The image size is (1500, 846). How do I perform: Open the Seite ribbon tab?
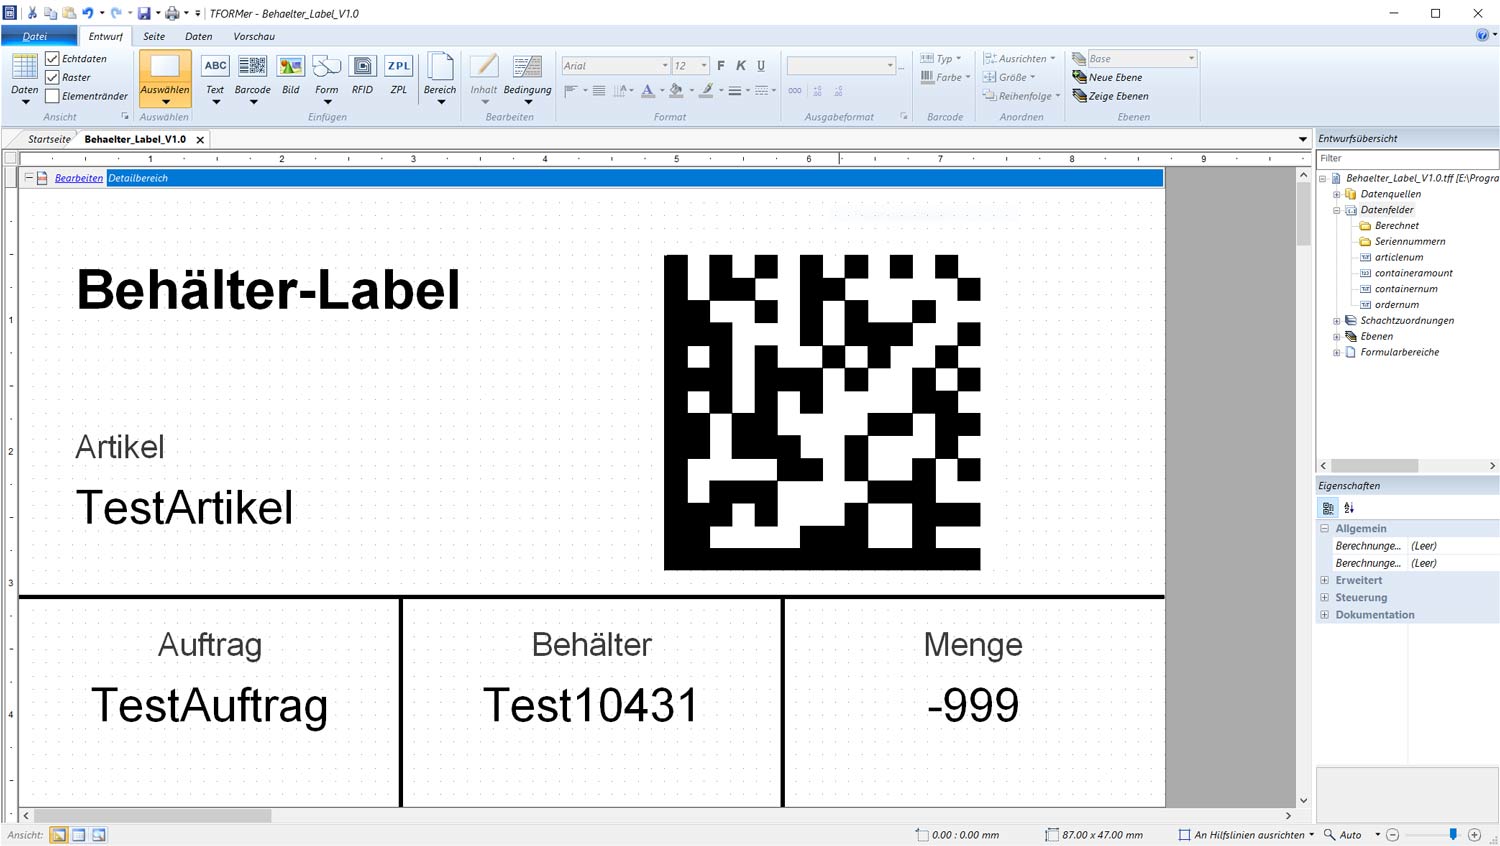pyautogui.click(x=154, y=36)
